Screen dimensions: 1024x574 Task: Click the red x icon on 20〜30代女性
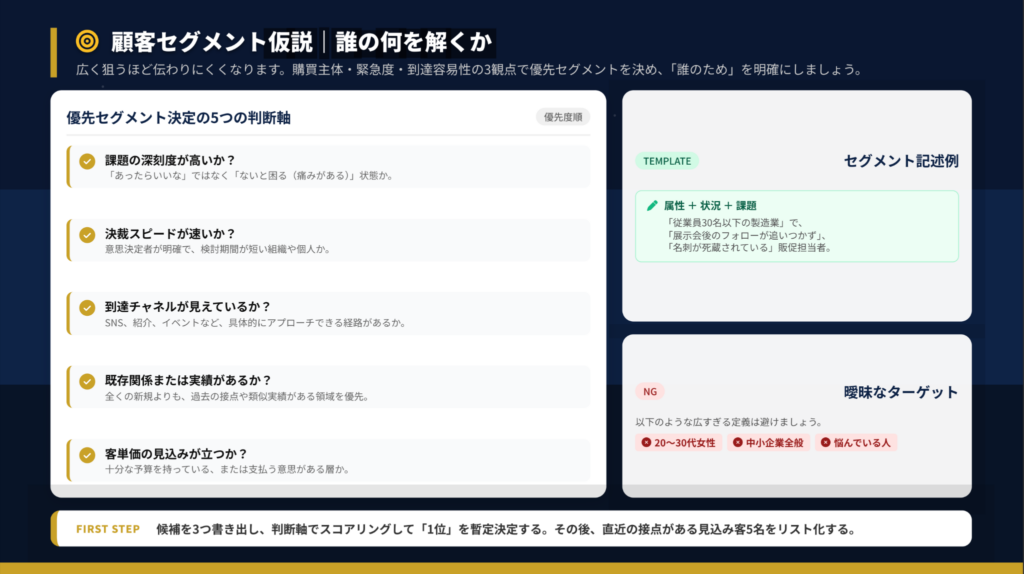[646, 442]
